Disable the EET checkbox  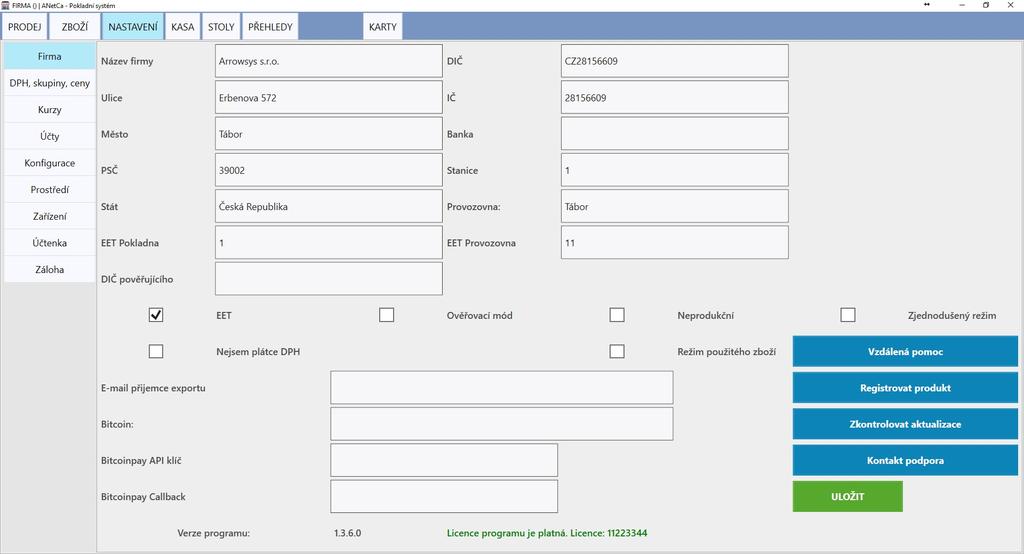pos(155,315)
